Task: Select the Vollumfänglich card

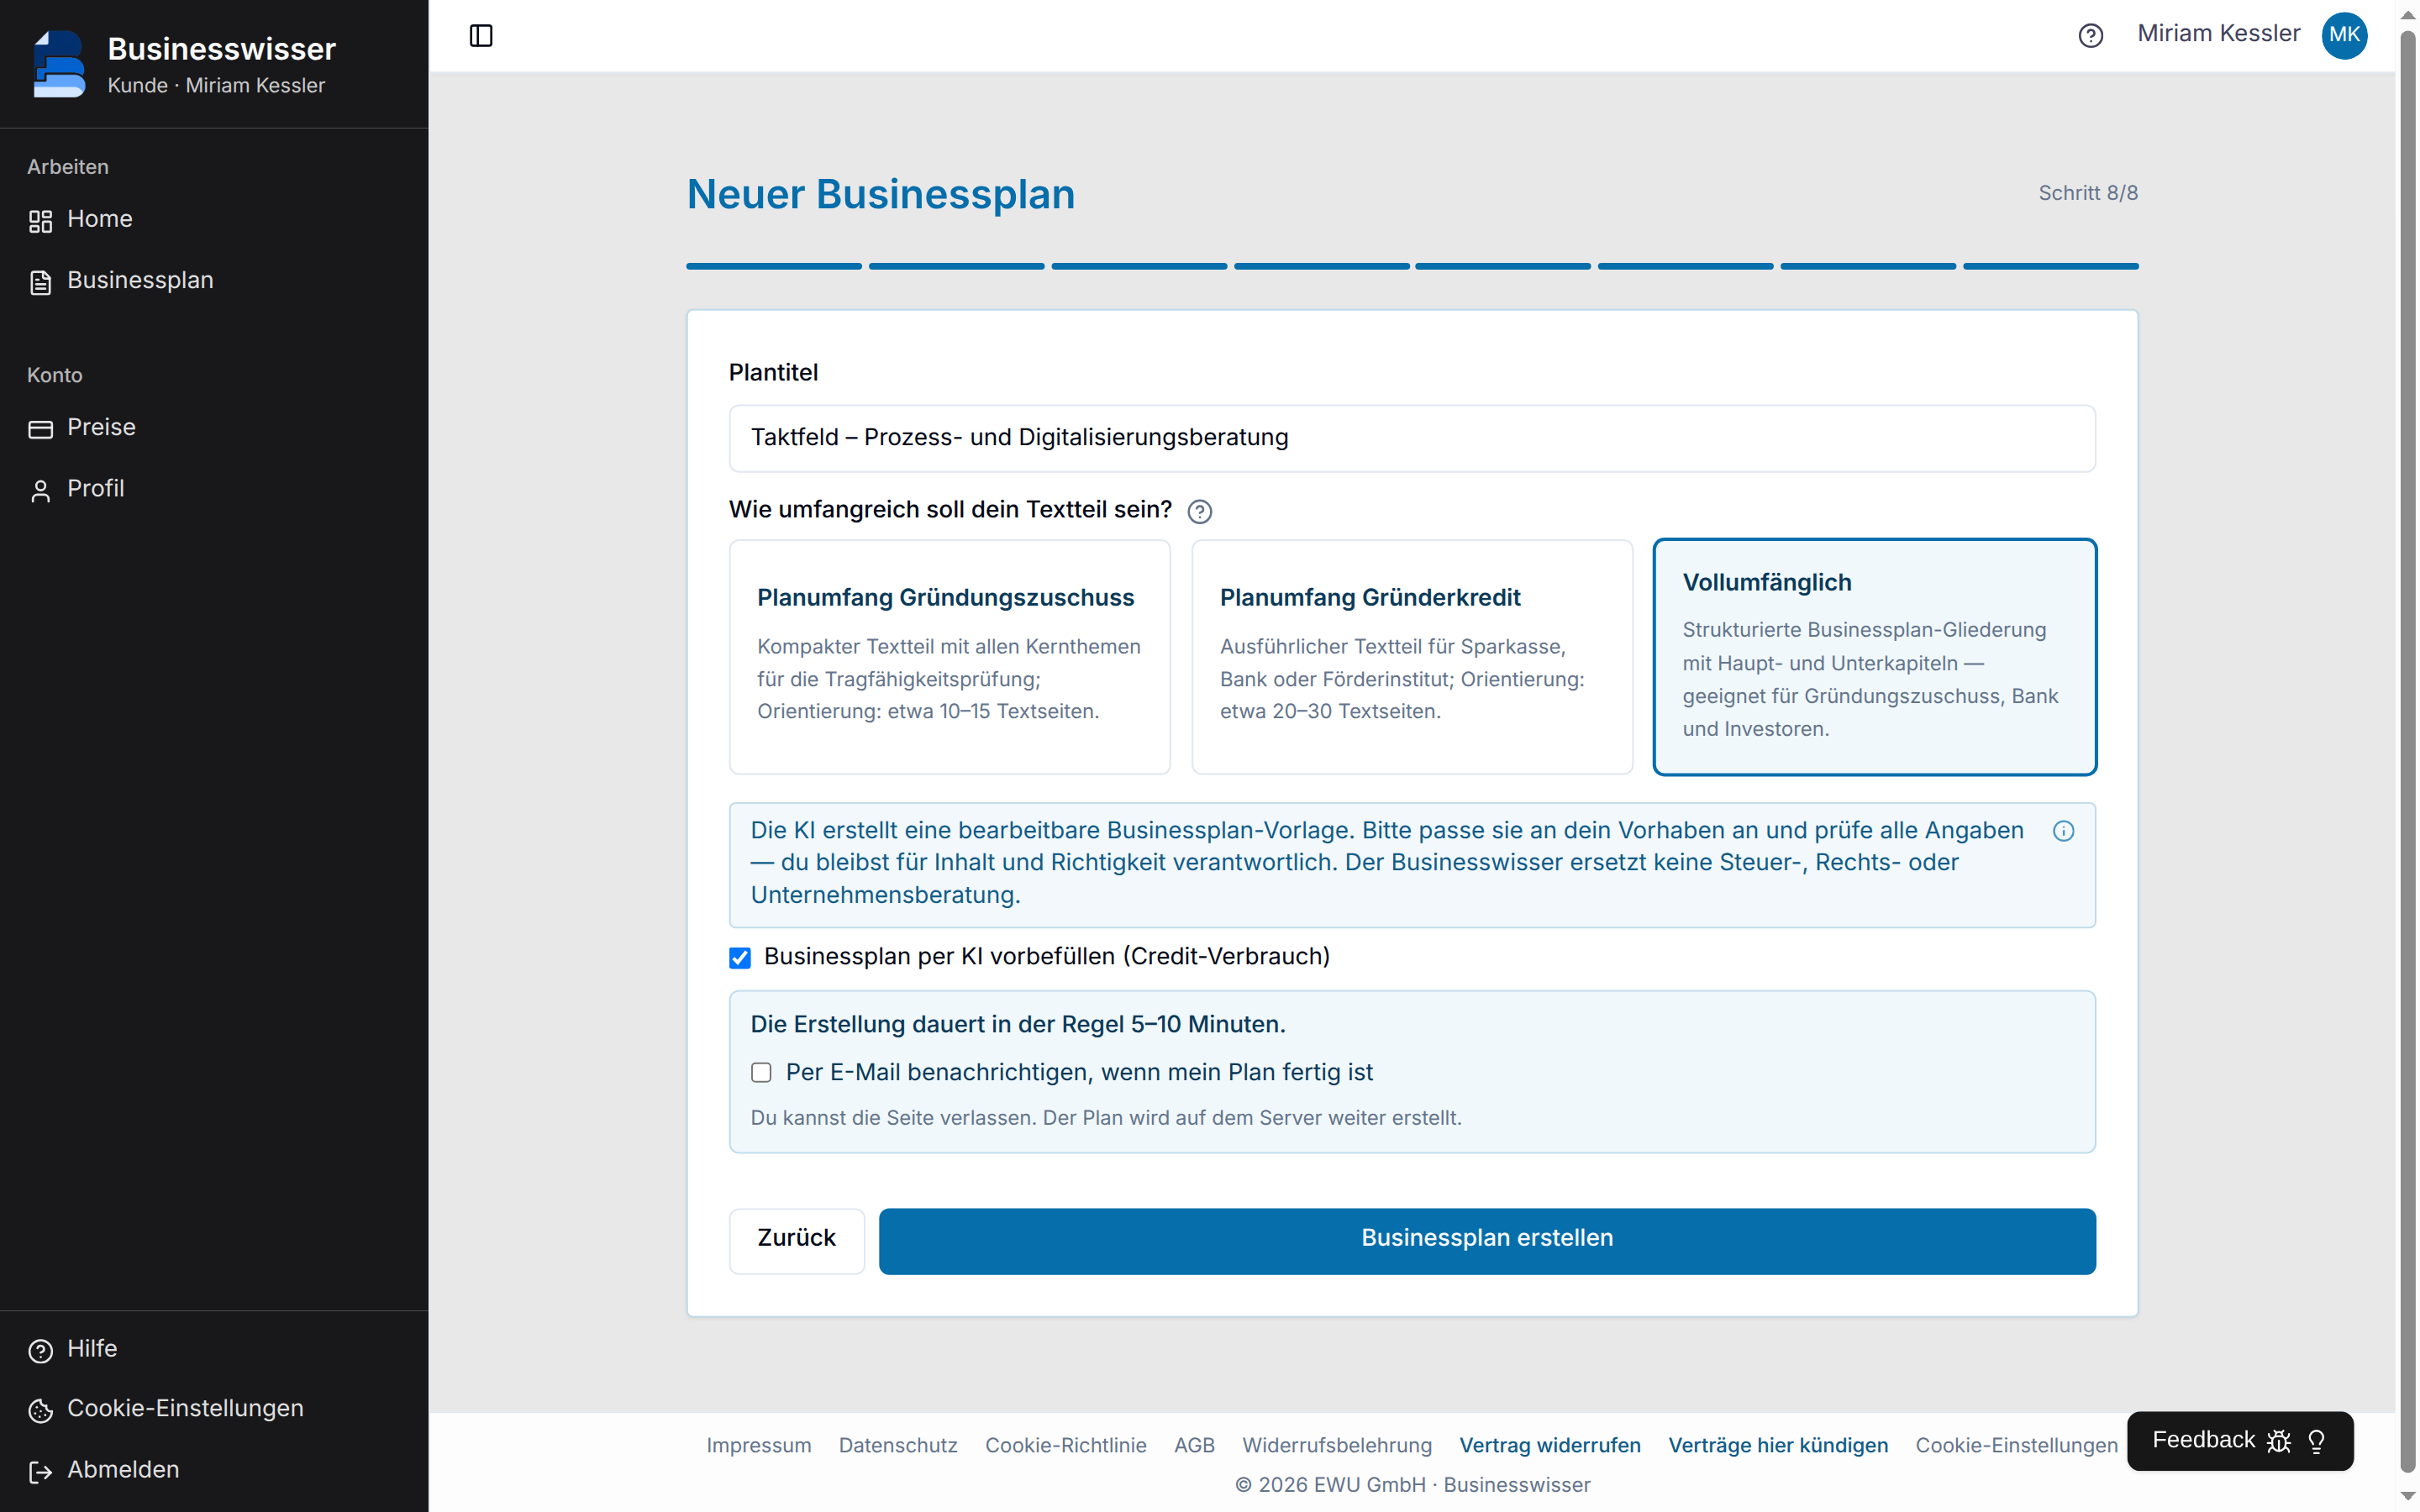Action: [x=1874, y=657]
